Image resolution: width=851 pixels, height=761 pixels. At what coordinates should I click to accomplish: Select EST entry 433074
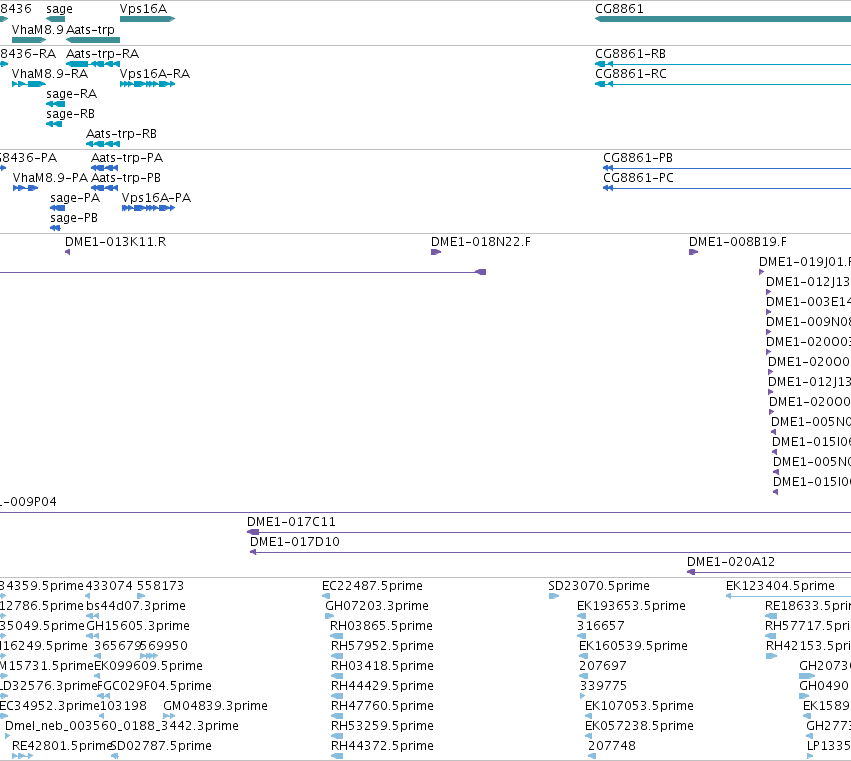(88, 597)
